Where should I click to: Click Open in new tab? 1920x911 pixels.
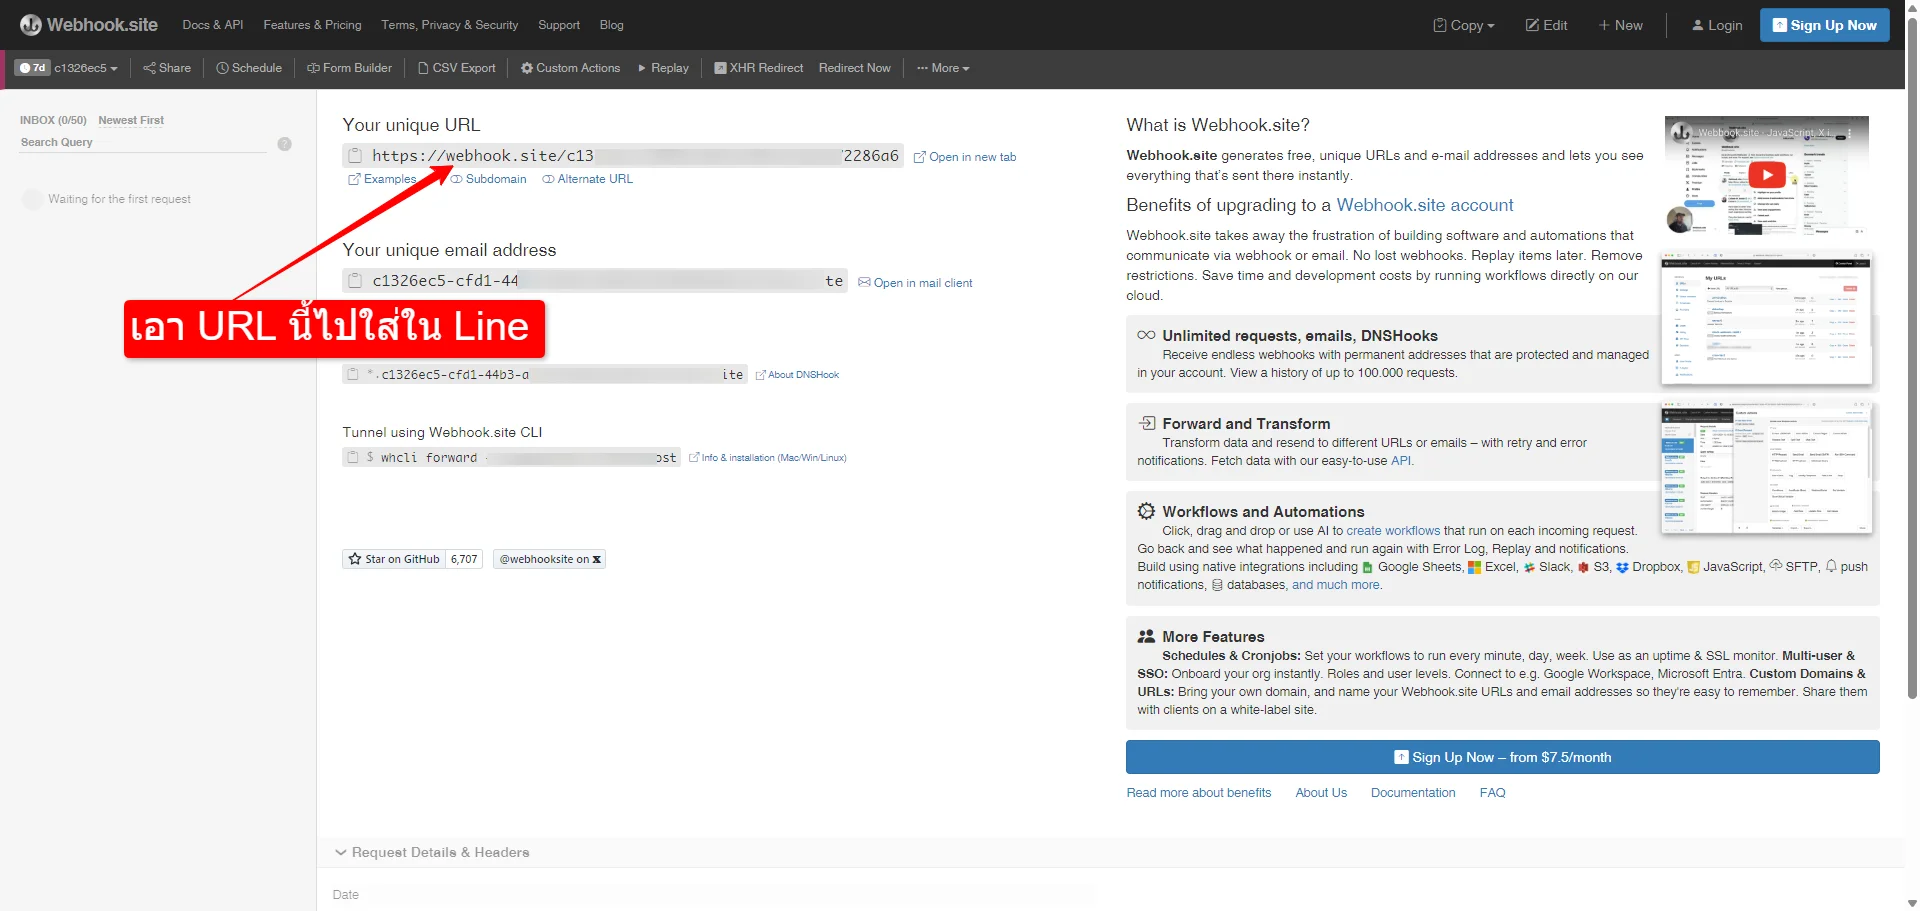pyautogui.click(x=965, y=157)
